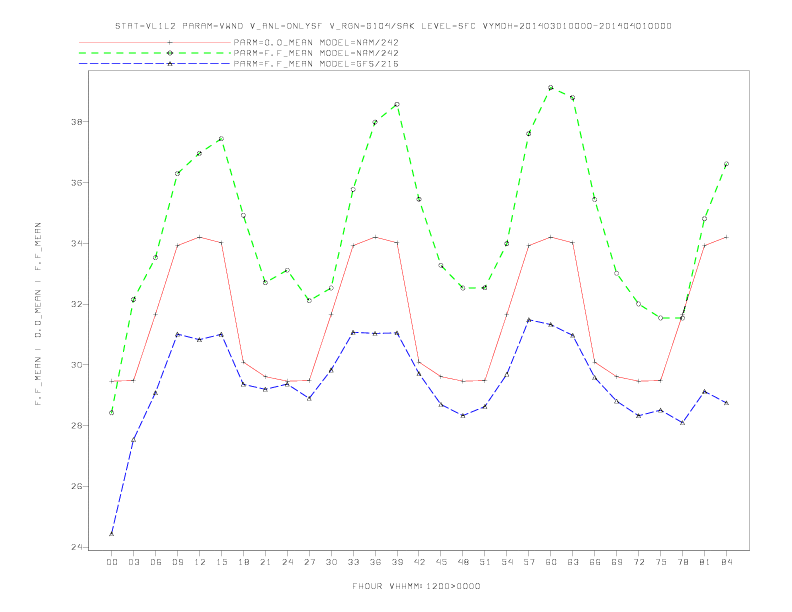Click the y-axis tick label 24
The image size is (792, 612).
pyautogui.click(x=76, y=547)
